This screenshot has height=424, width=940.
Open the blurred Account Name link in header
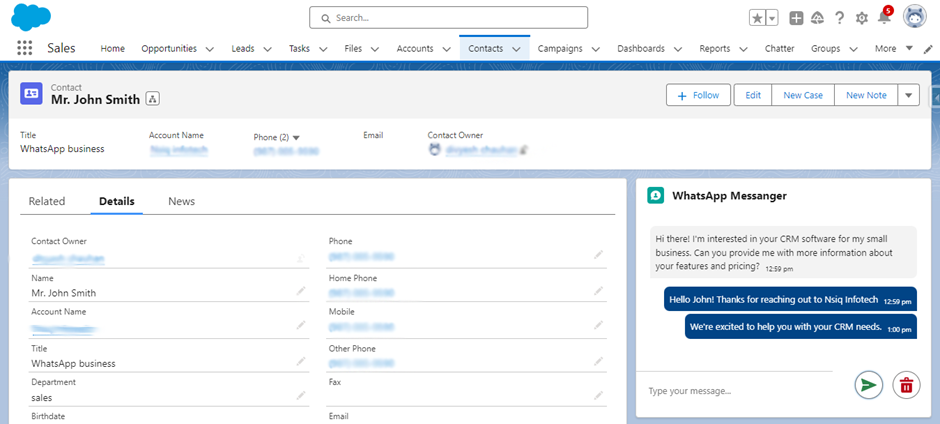(x=179, y=150)
